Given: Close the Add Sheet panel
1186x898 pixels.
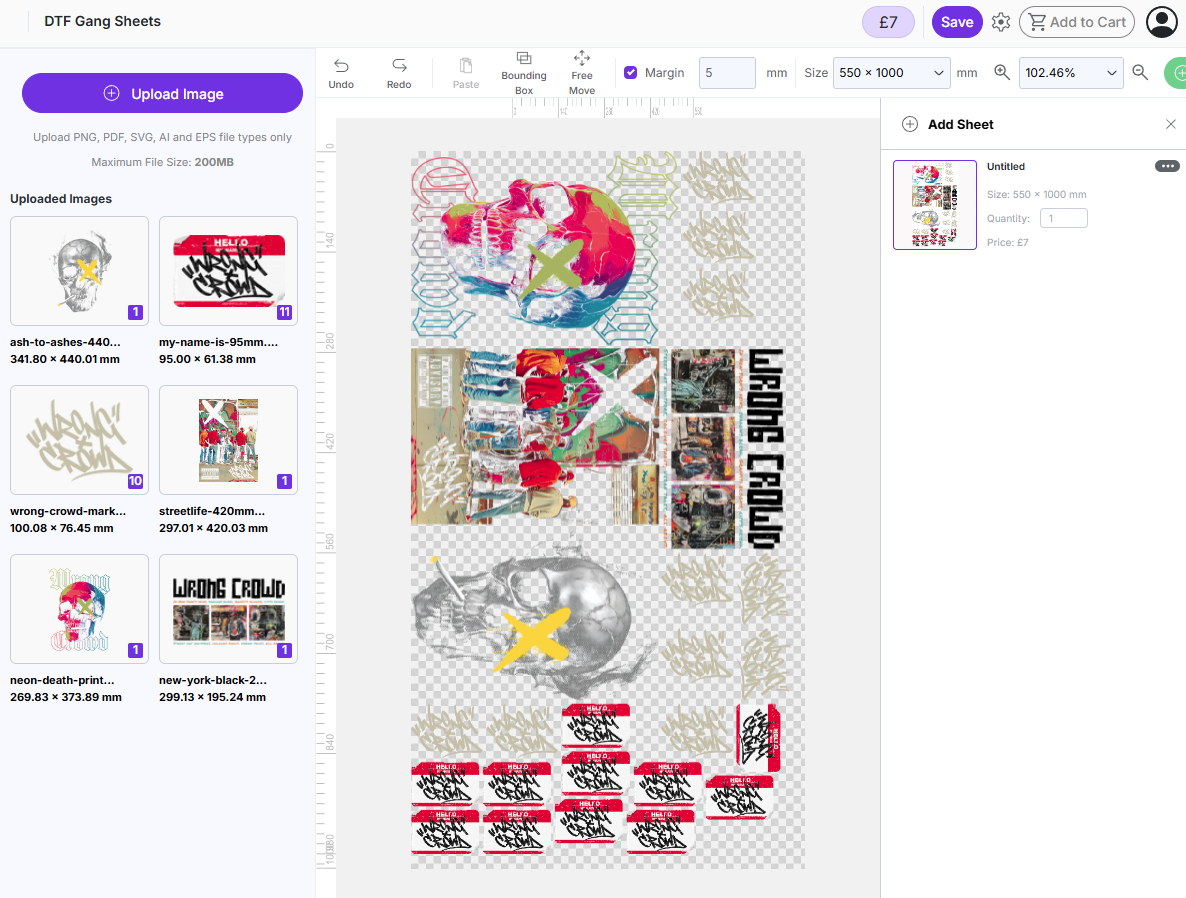Looking at the screenshot, I should (1171, 124).
